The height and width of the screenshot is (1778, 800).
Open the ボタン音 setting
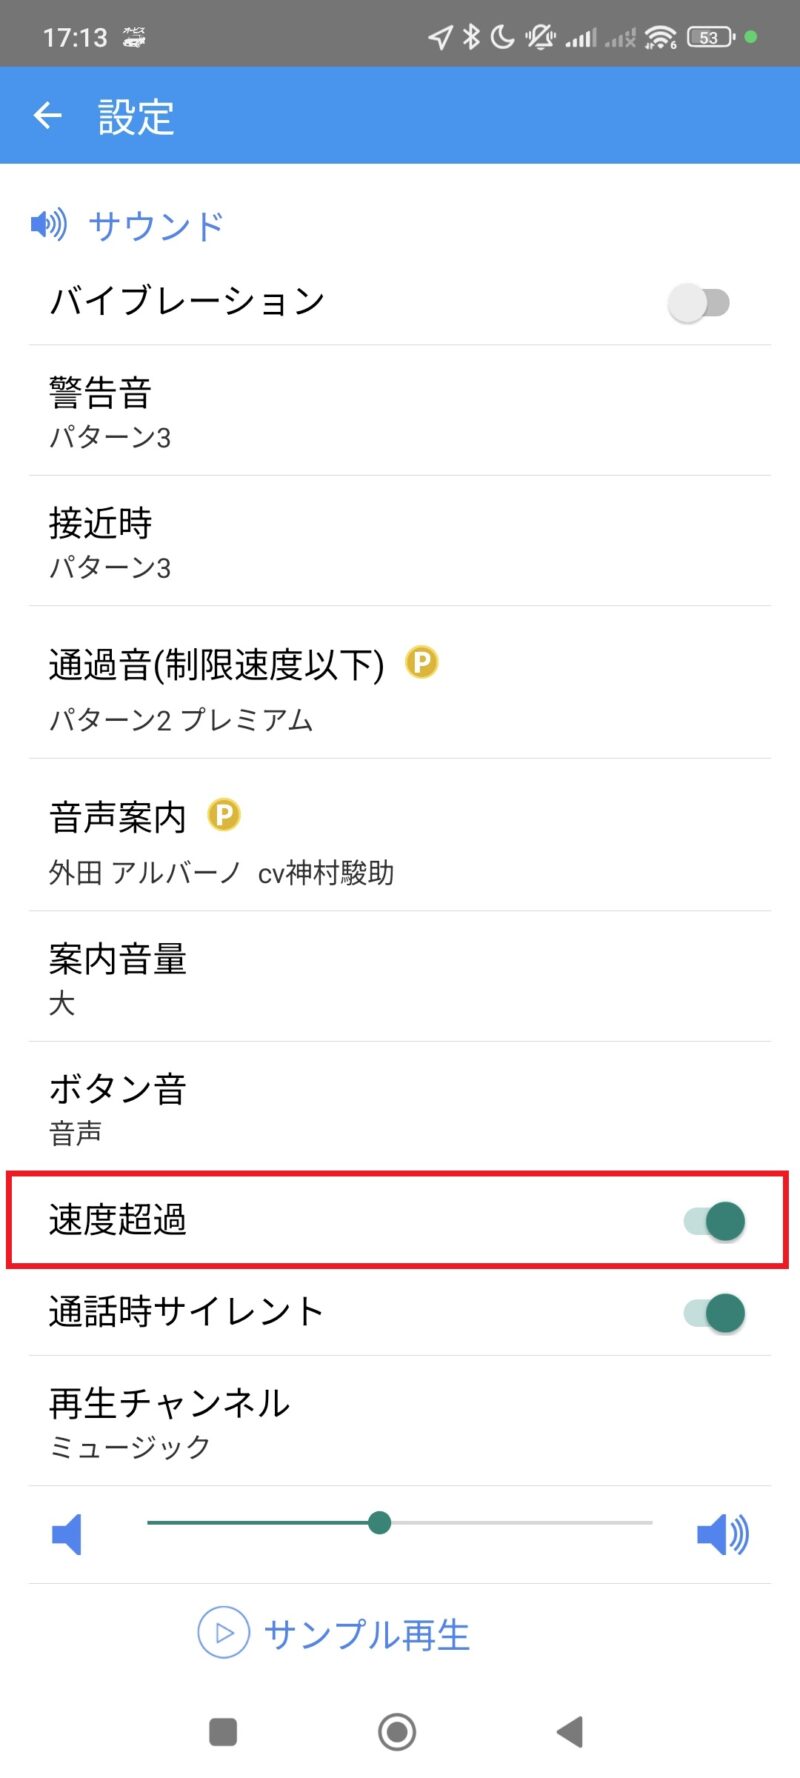click(x=400, y=1107)
